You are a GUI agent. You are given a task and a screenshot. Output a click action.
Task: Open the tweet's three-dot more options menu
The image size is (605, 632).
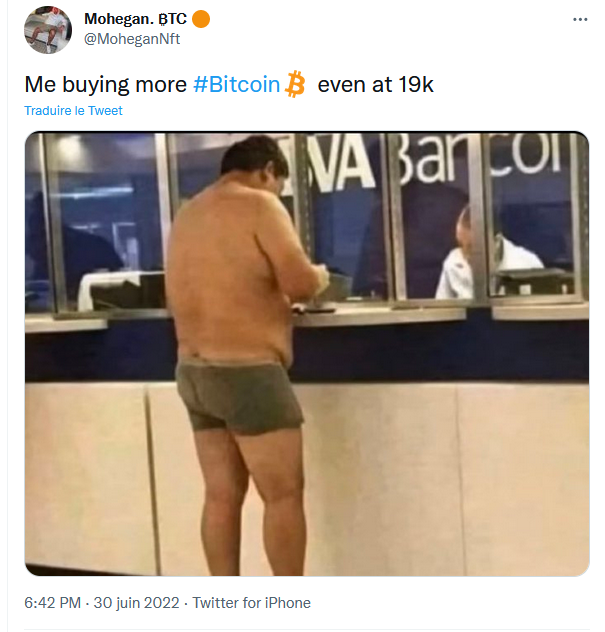point(580,20)
